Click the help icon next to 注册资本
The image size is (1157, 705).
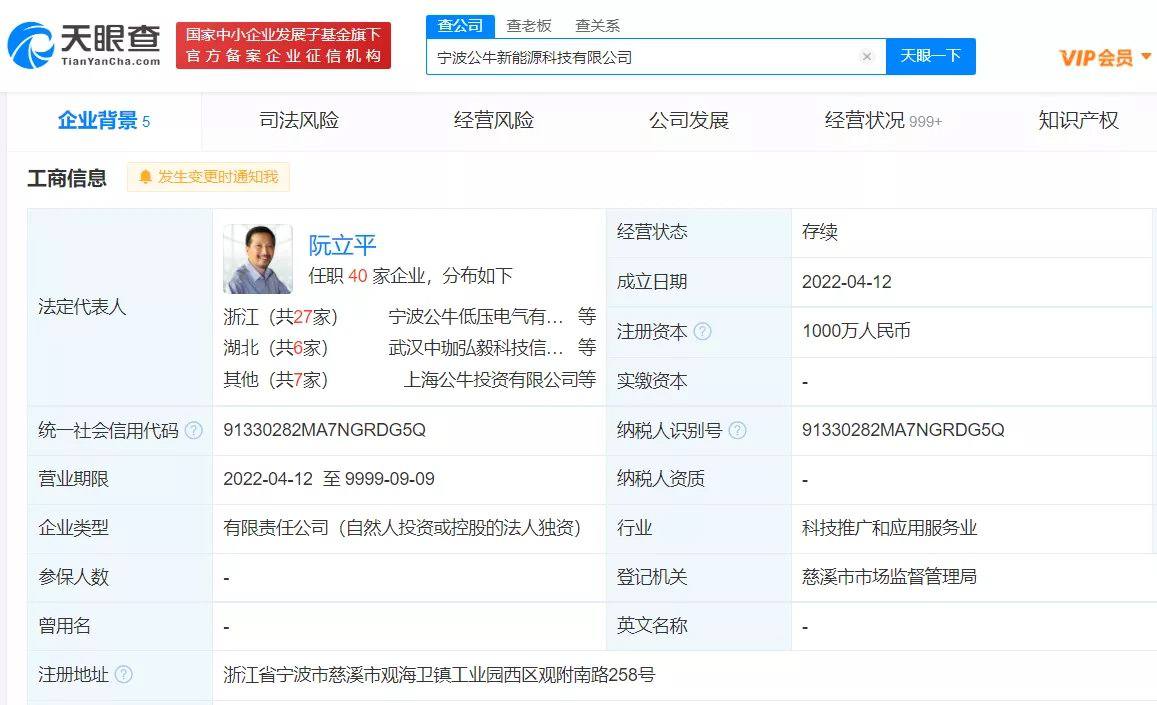(x=702, y=331)
